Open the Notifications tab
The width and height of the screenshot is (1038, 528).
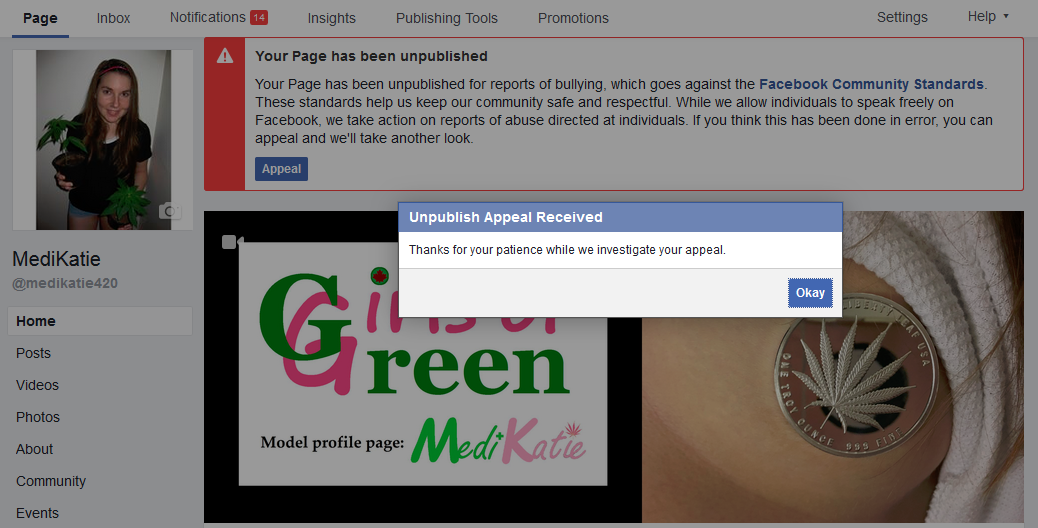coord(208,17)
